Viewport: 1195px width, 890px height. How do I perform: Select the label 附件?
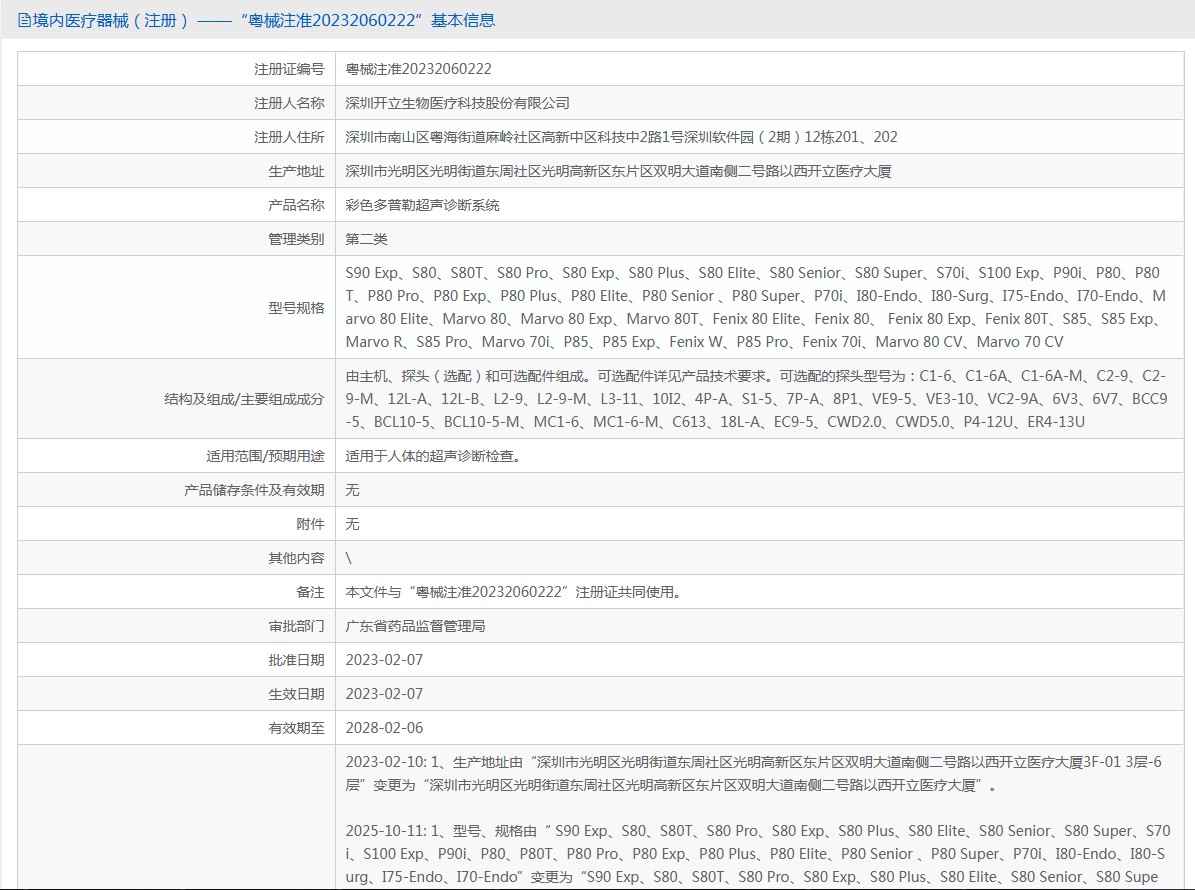tap(310, 524)
